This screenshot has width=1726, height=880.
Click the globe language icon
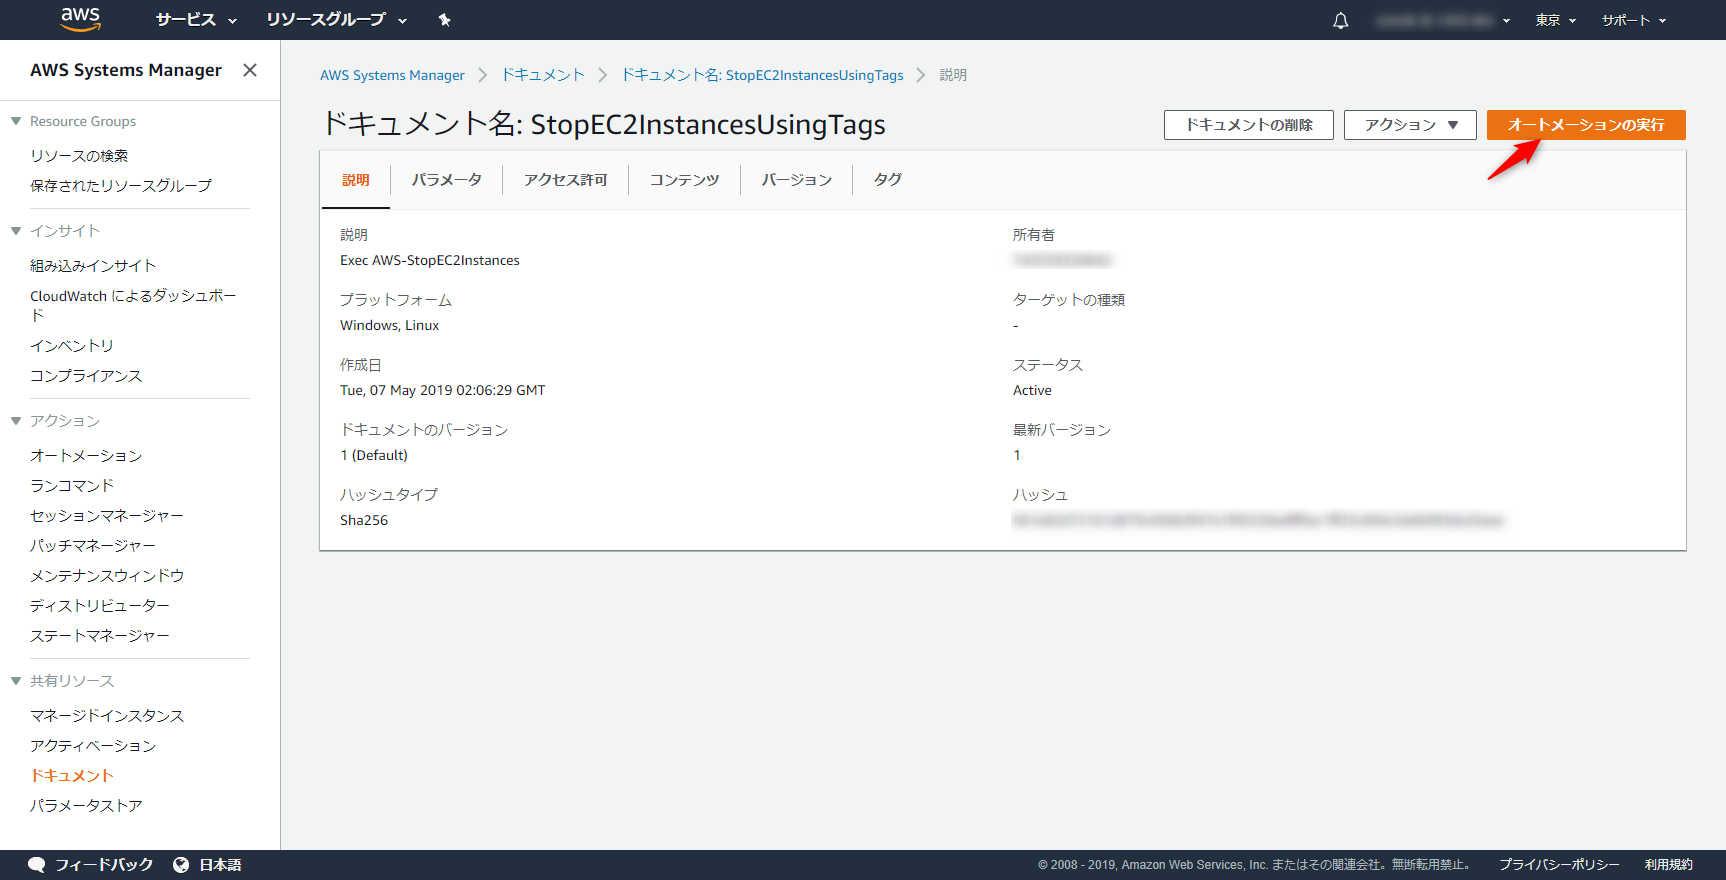[x=181, y=865]
